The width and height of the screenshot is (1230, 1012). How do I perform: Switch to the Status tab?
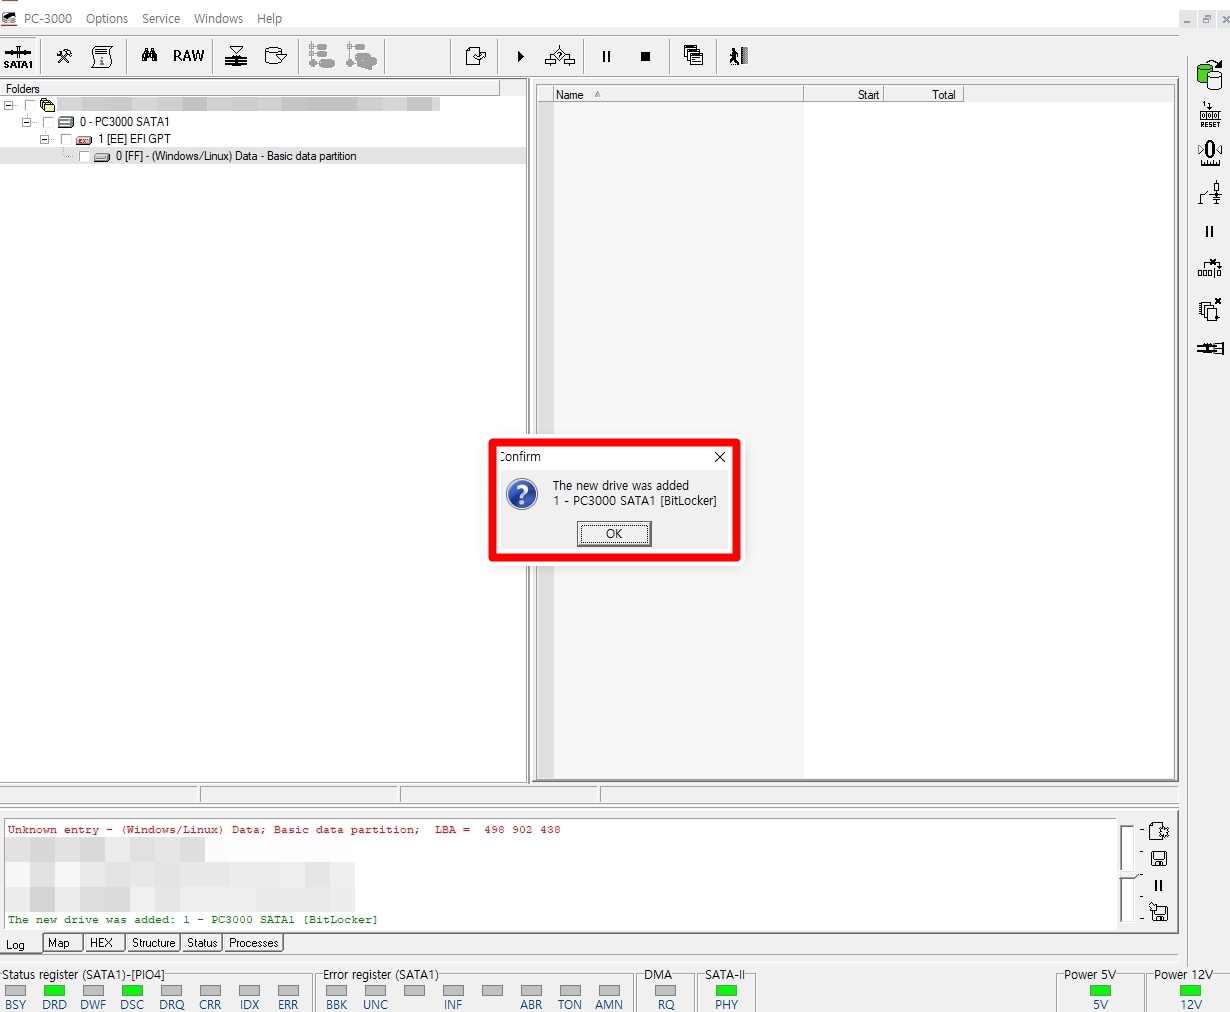[202, 943]
